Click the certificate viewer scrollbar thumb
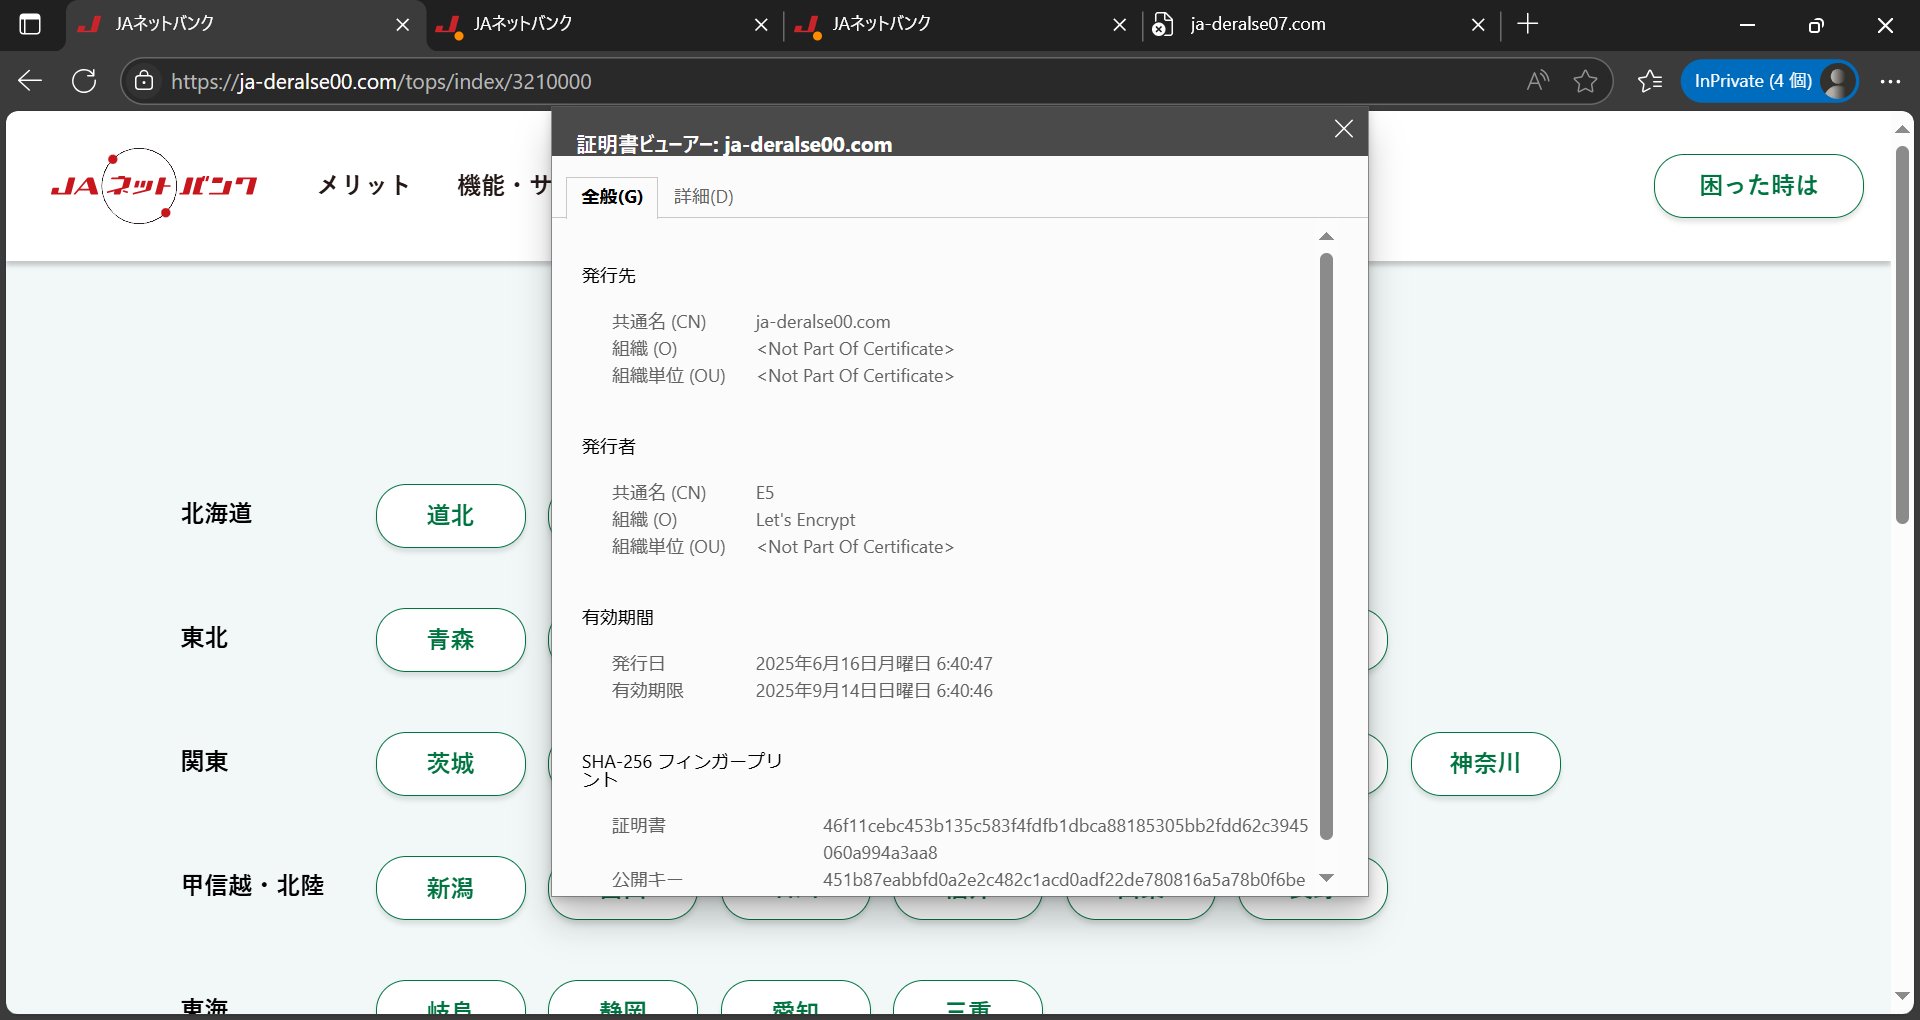 pyautogui.click(x=1327, y=546)
